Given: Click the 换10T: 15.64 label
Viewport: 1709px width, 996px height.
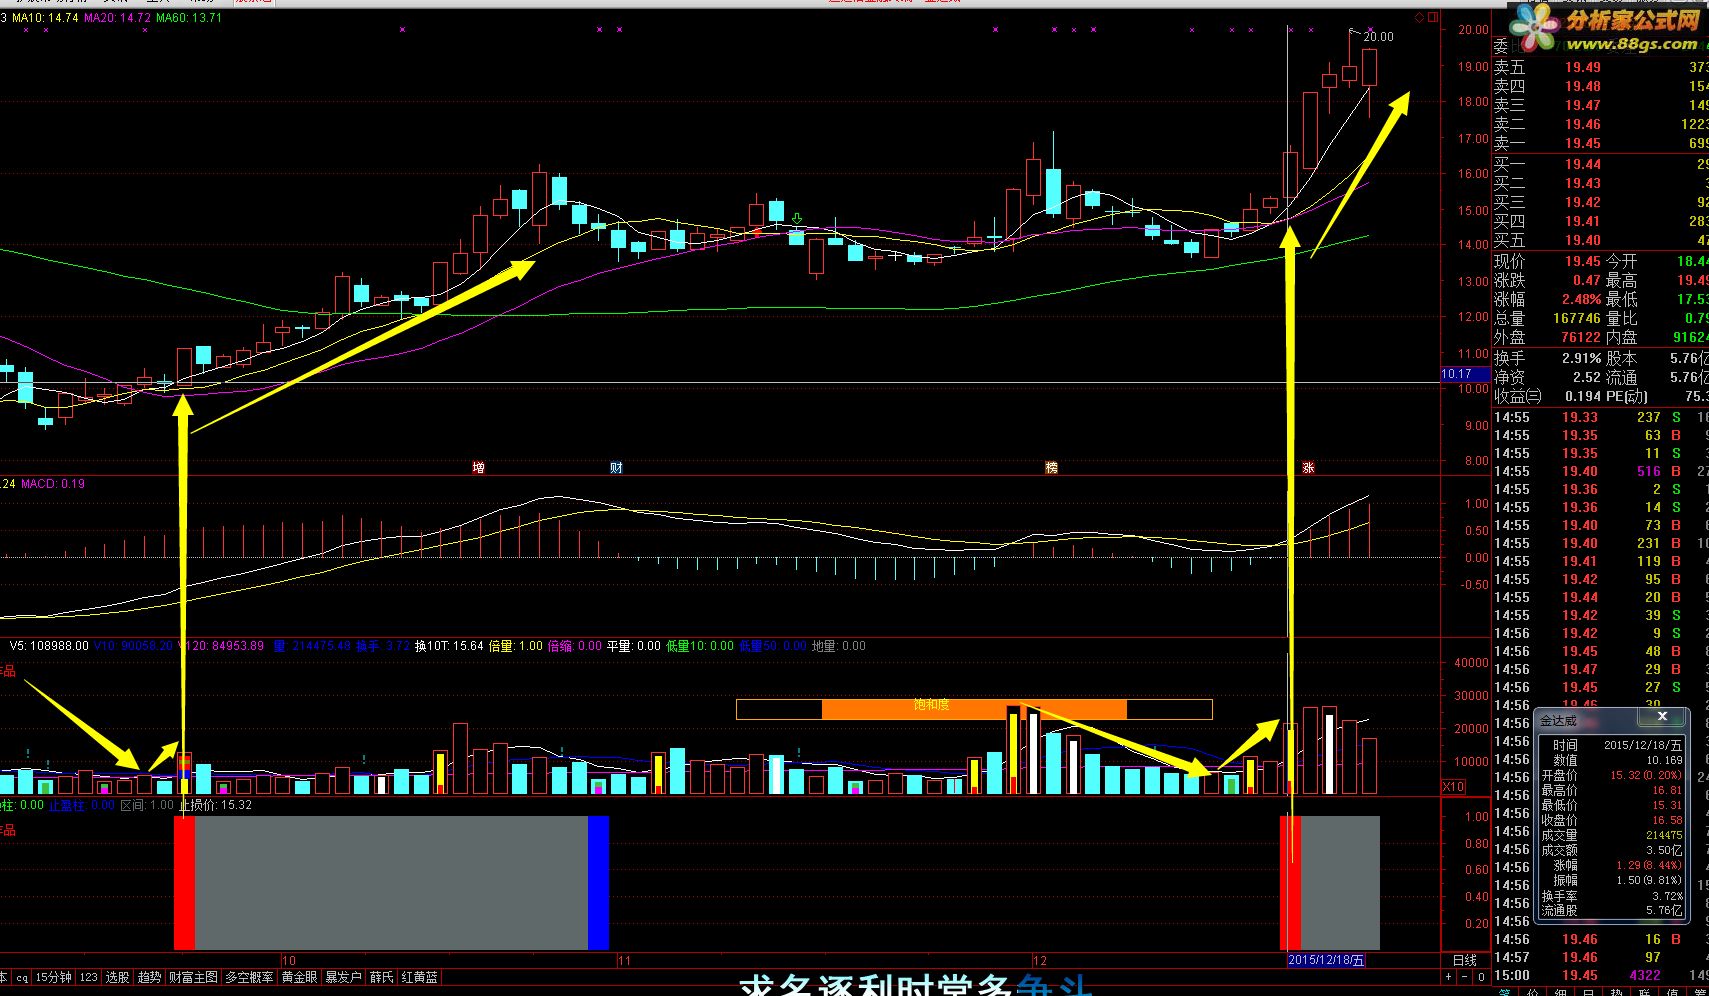Looking at the screenshot, I should (x=449, y=646).
